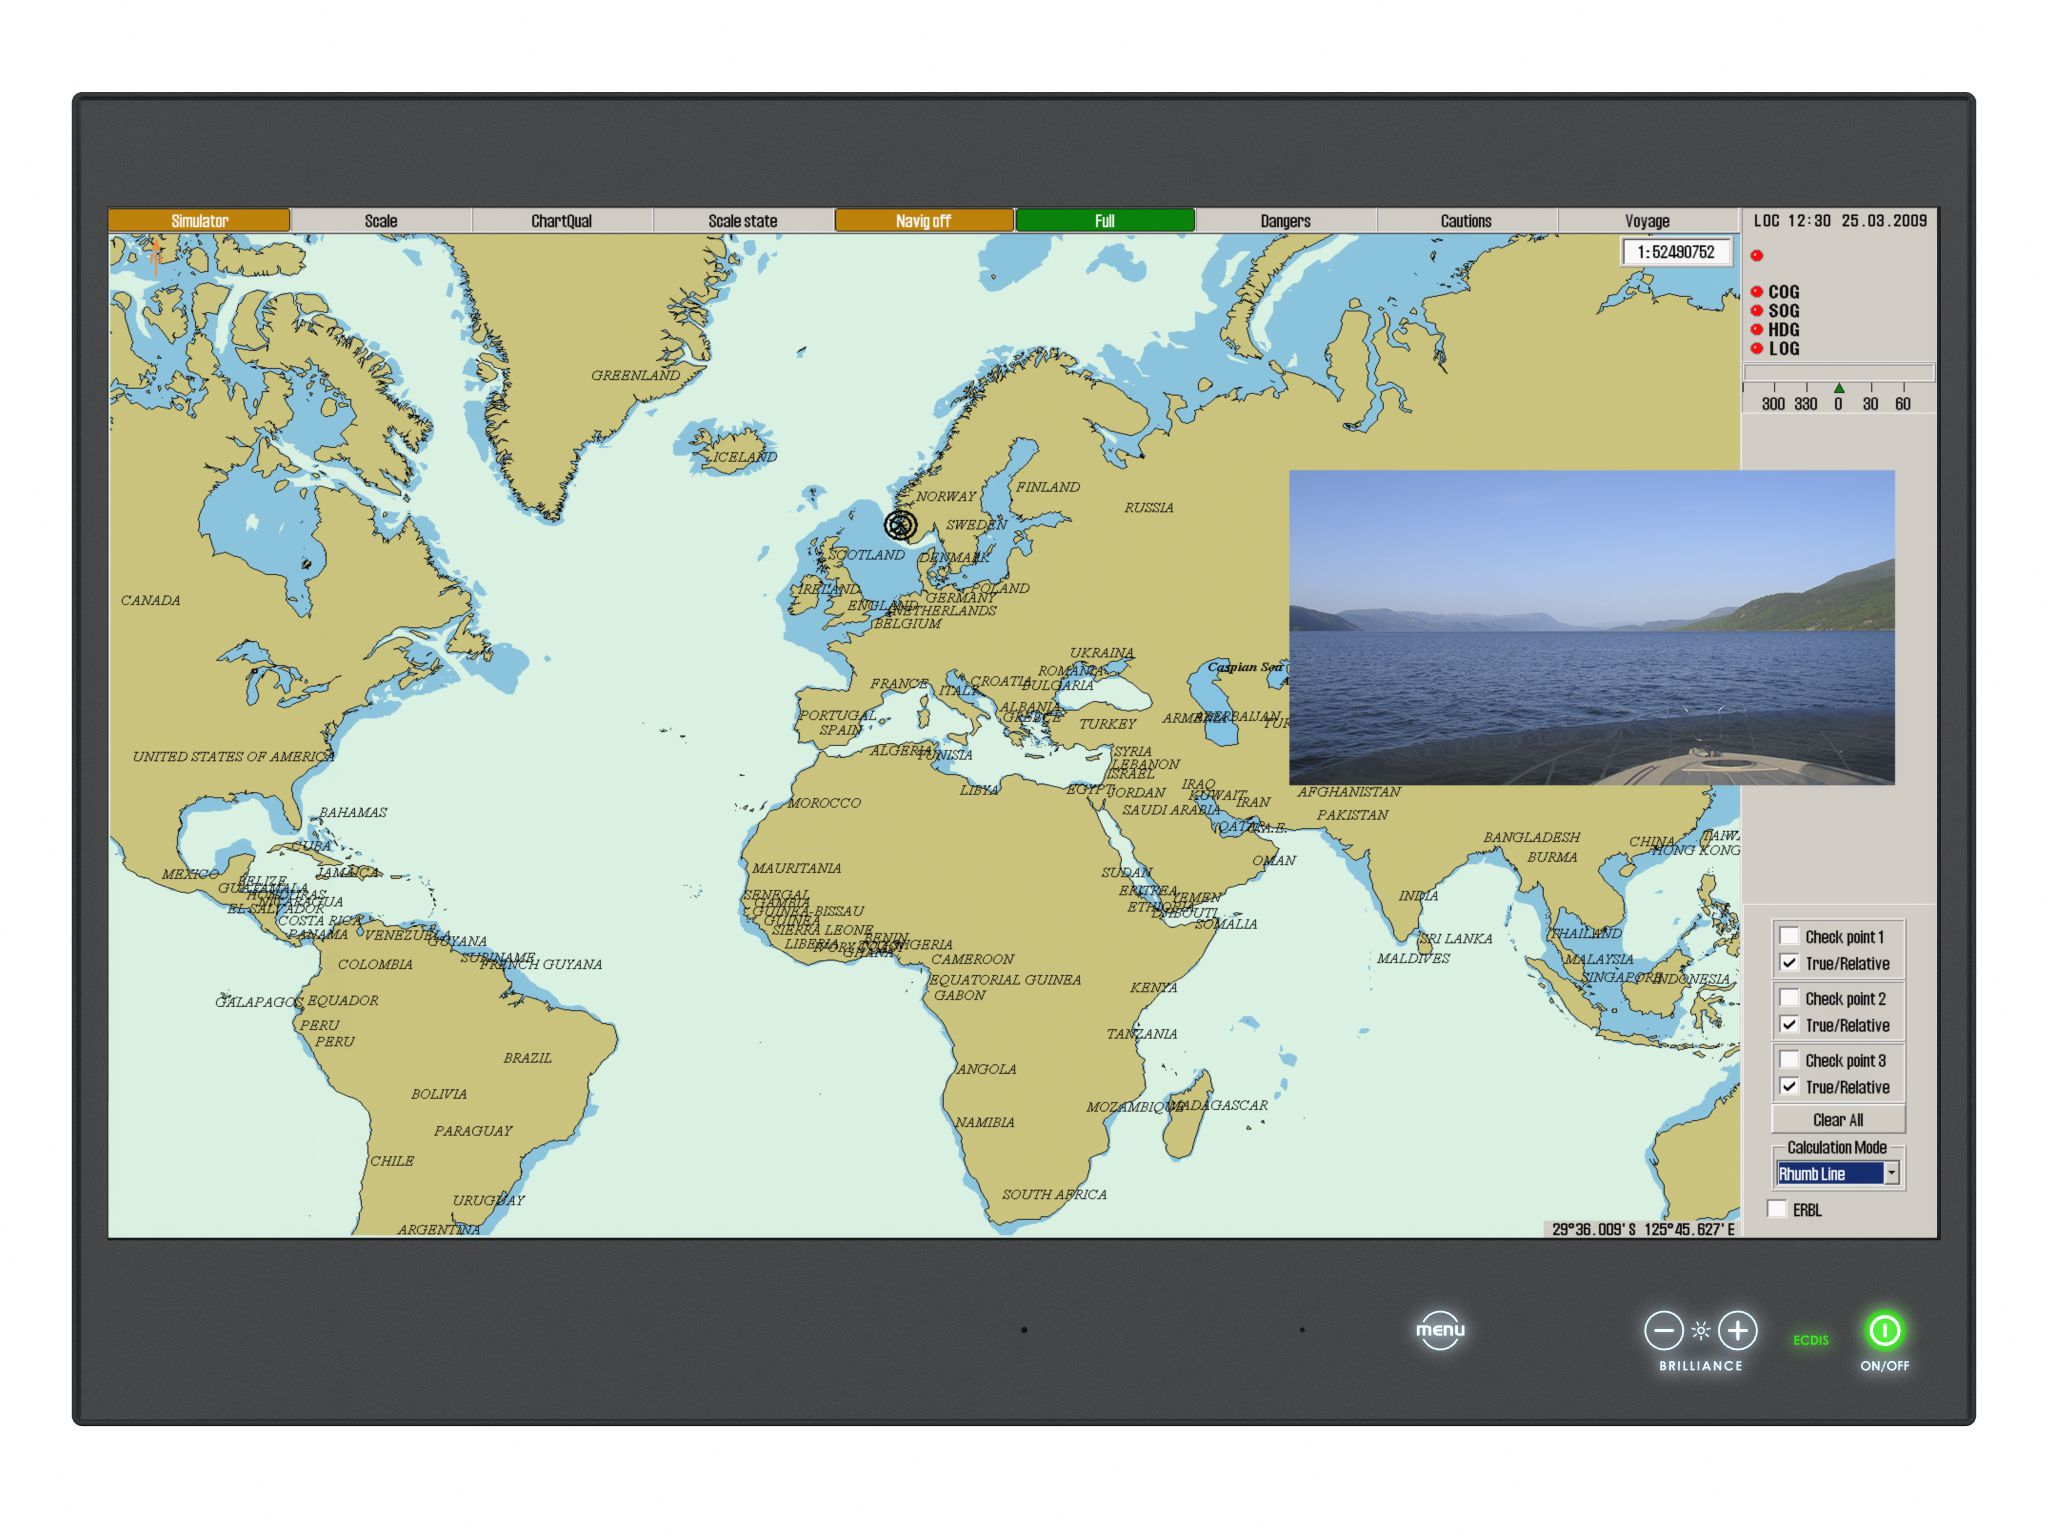Image resolution: width=2048 pixels, height=1536 pixels.
Task: Open the Cautions tab
Action: (x=1466, y=220)
